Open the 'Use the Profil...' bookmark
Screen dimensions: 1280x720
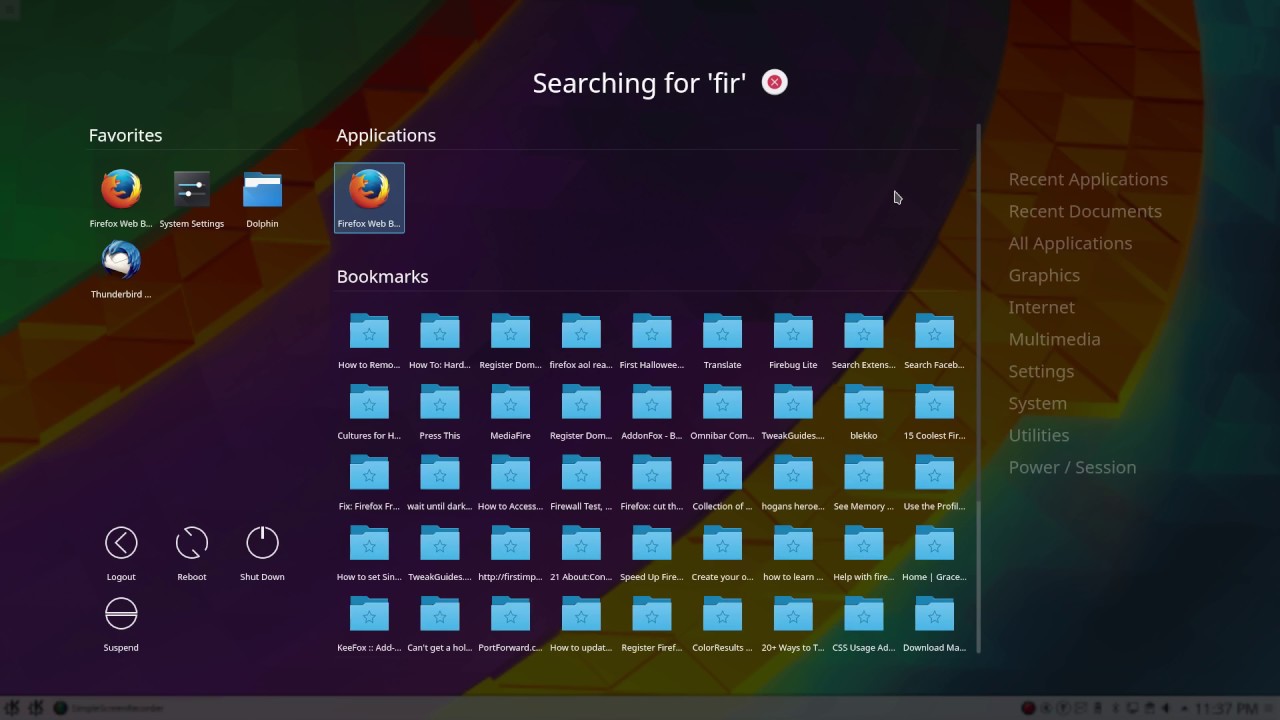coord(934,482)
